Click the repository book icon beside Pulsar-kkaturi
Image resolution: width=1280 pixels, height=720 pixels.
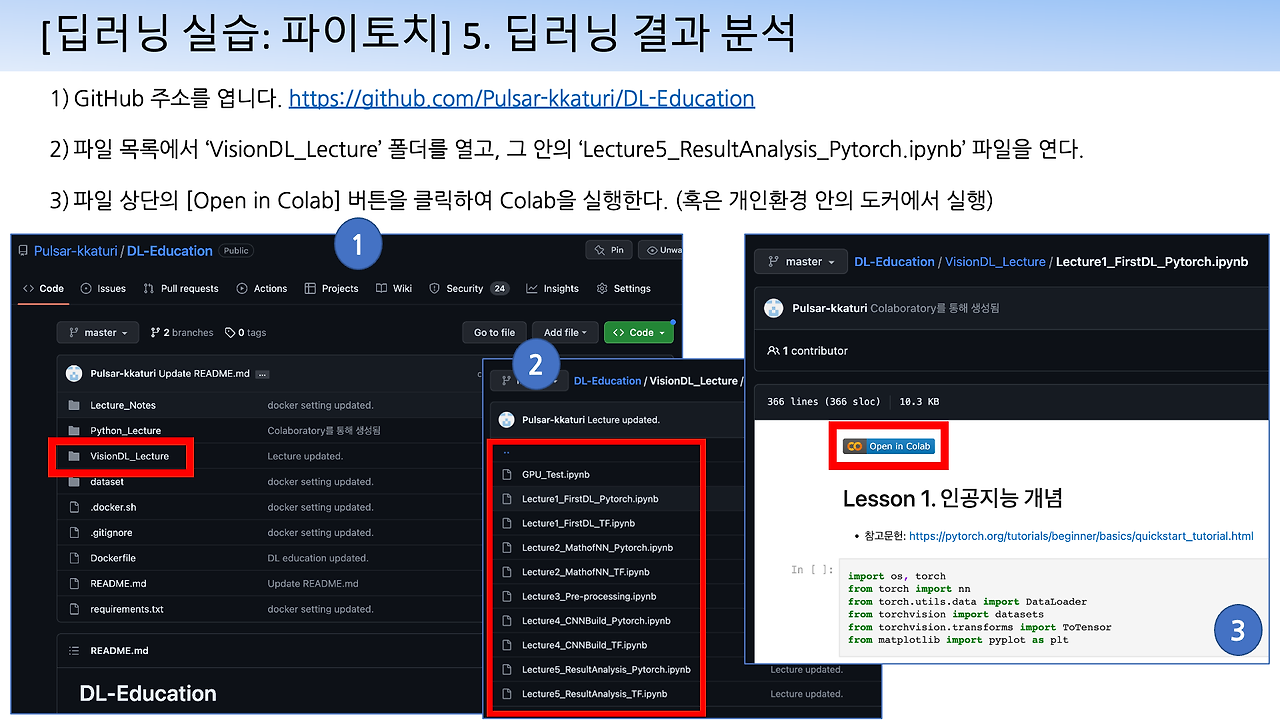22,250
